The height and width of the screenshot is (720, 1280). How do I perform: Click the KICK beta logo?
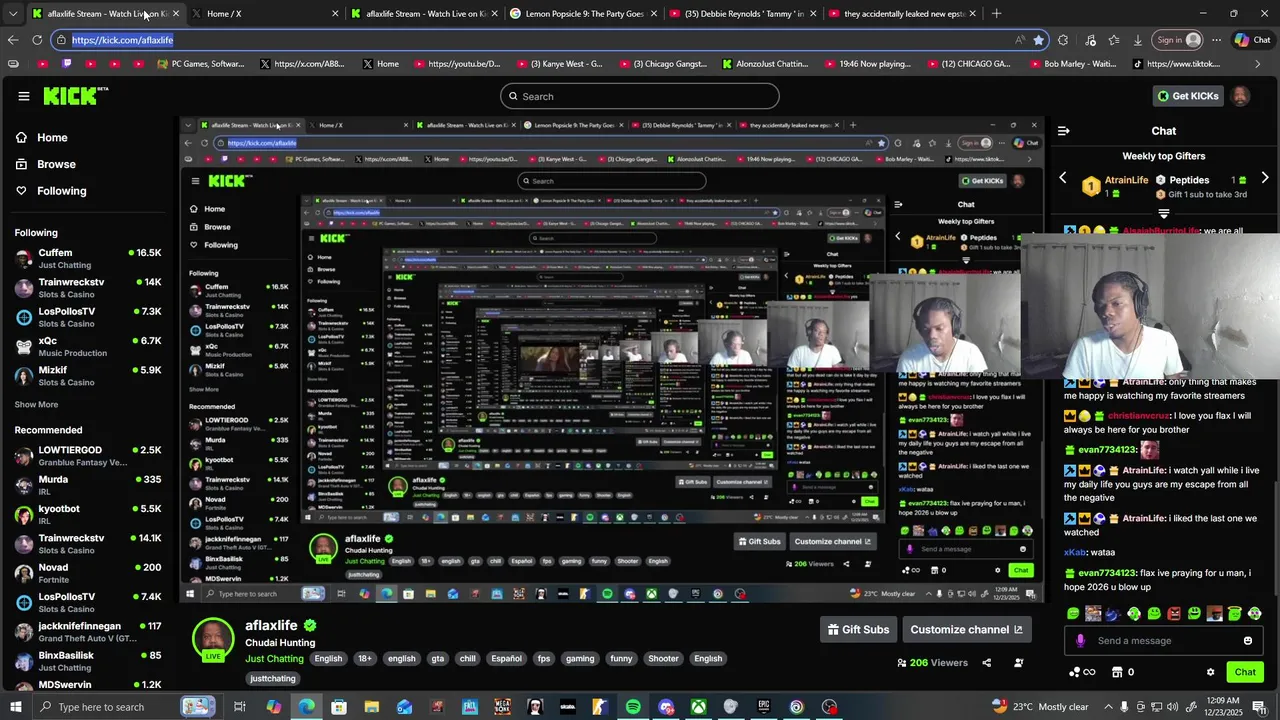click(76, 96)
